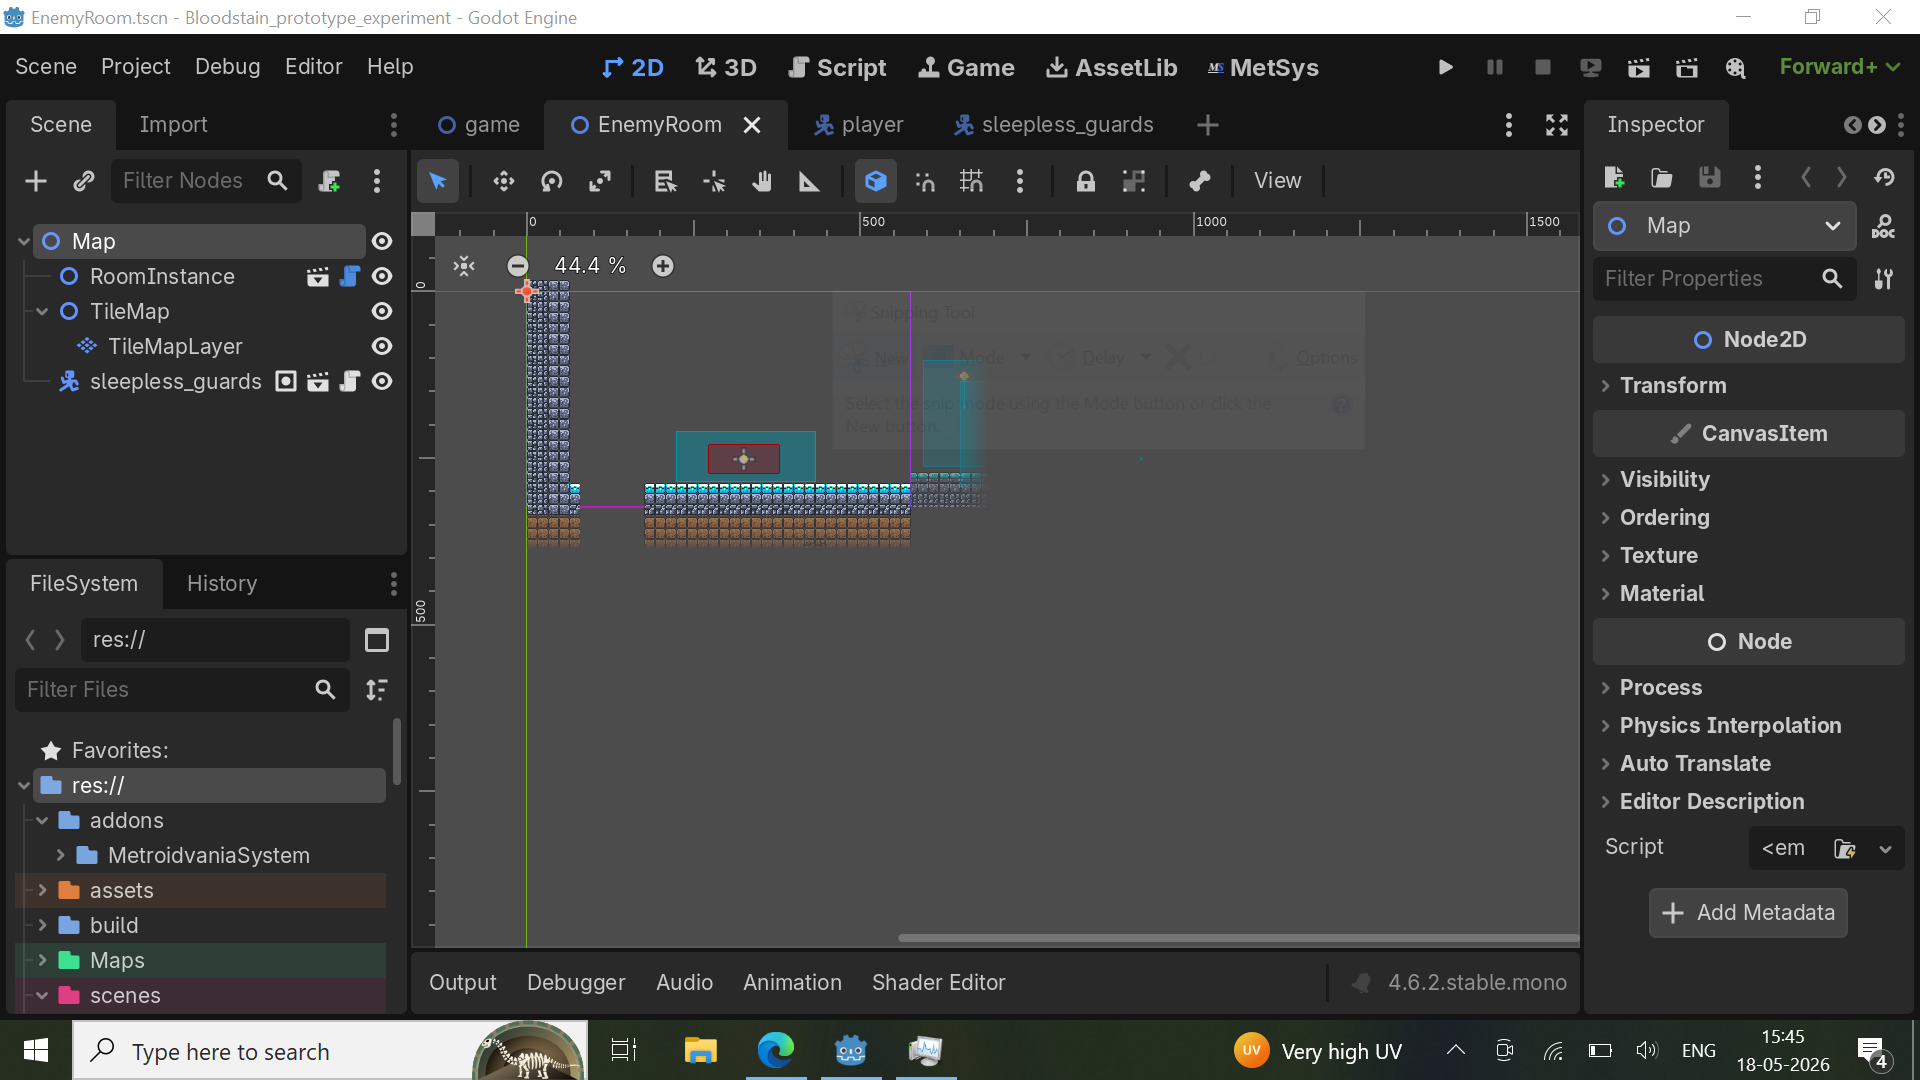Open the Project menu
Viewport: 1920px width, 1080px height.
point(136,67)
